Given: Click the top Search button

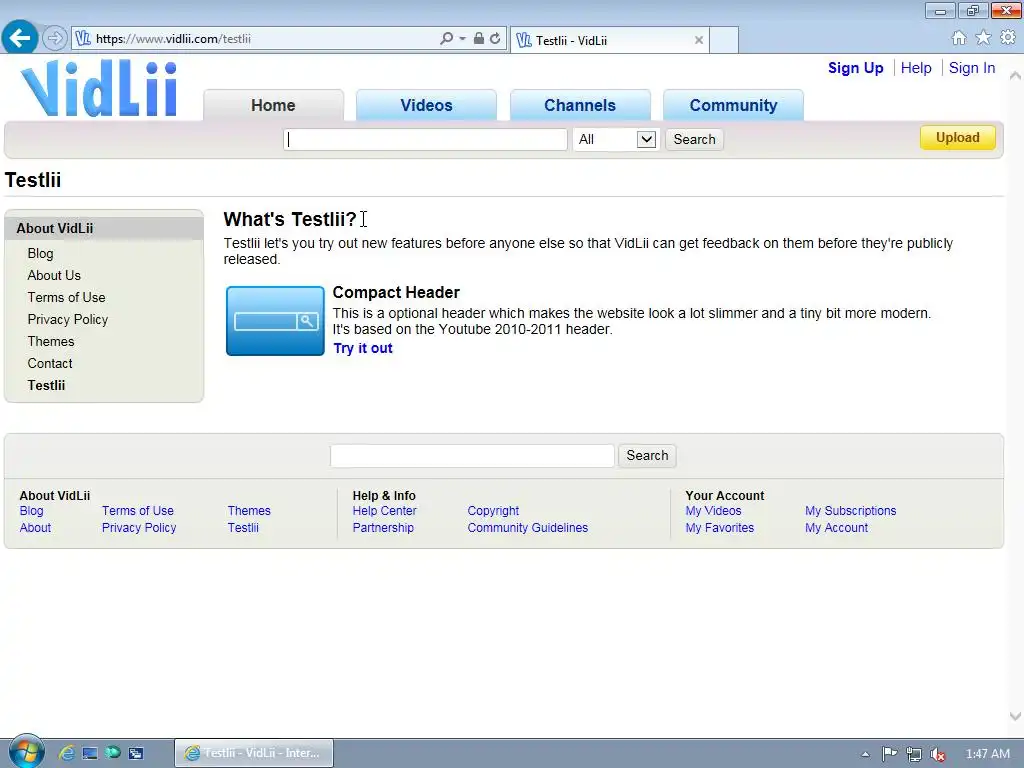Looking at the screenshot, I should click(x=694, y=139).
